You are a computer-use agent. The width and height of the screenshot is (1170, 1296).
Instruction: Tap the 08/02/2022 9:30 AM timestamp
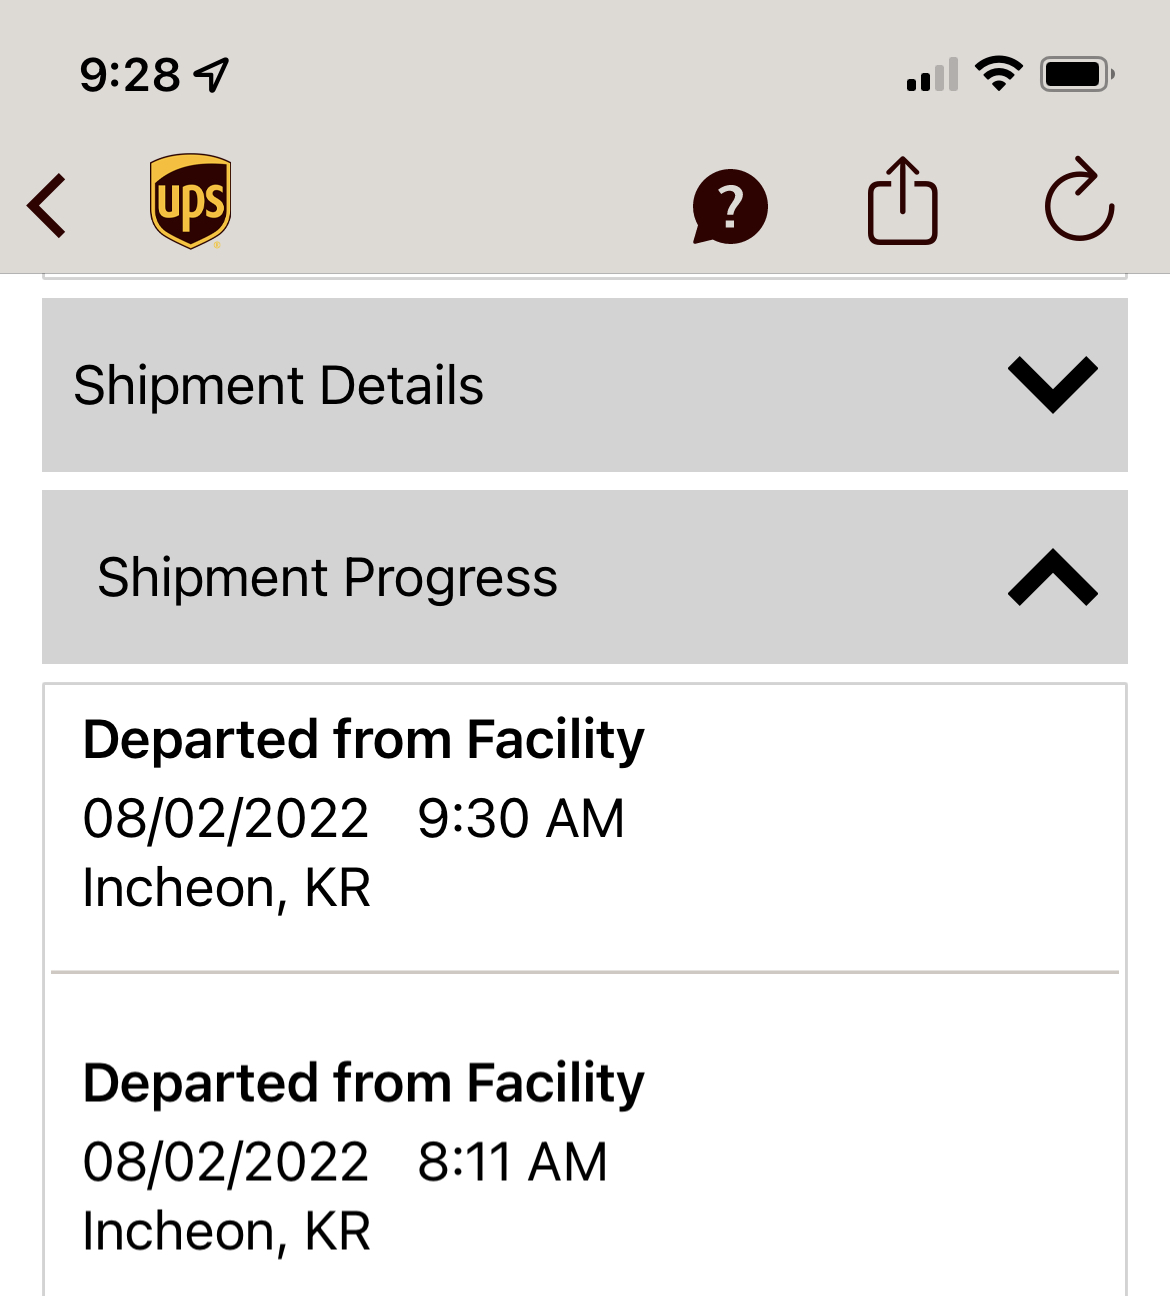pos(353,819)
